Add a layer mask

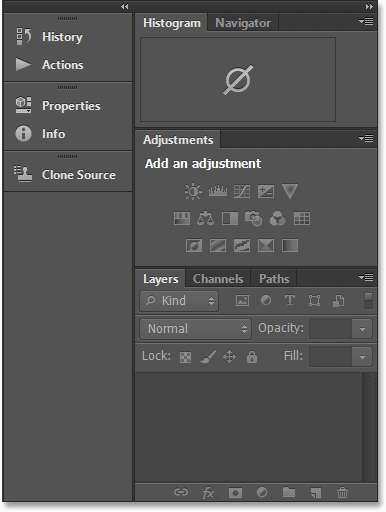(235, 493)
